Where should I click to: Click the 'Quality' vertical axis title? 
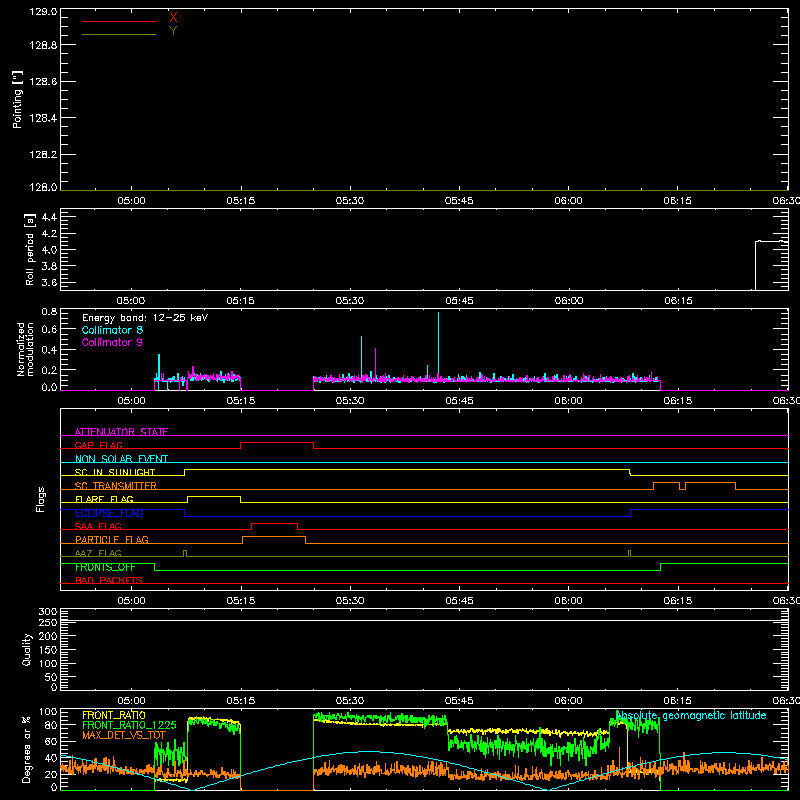tap(27, 649)
